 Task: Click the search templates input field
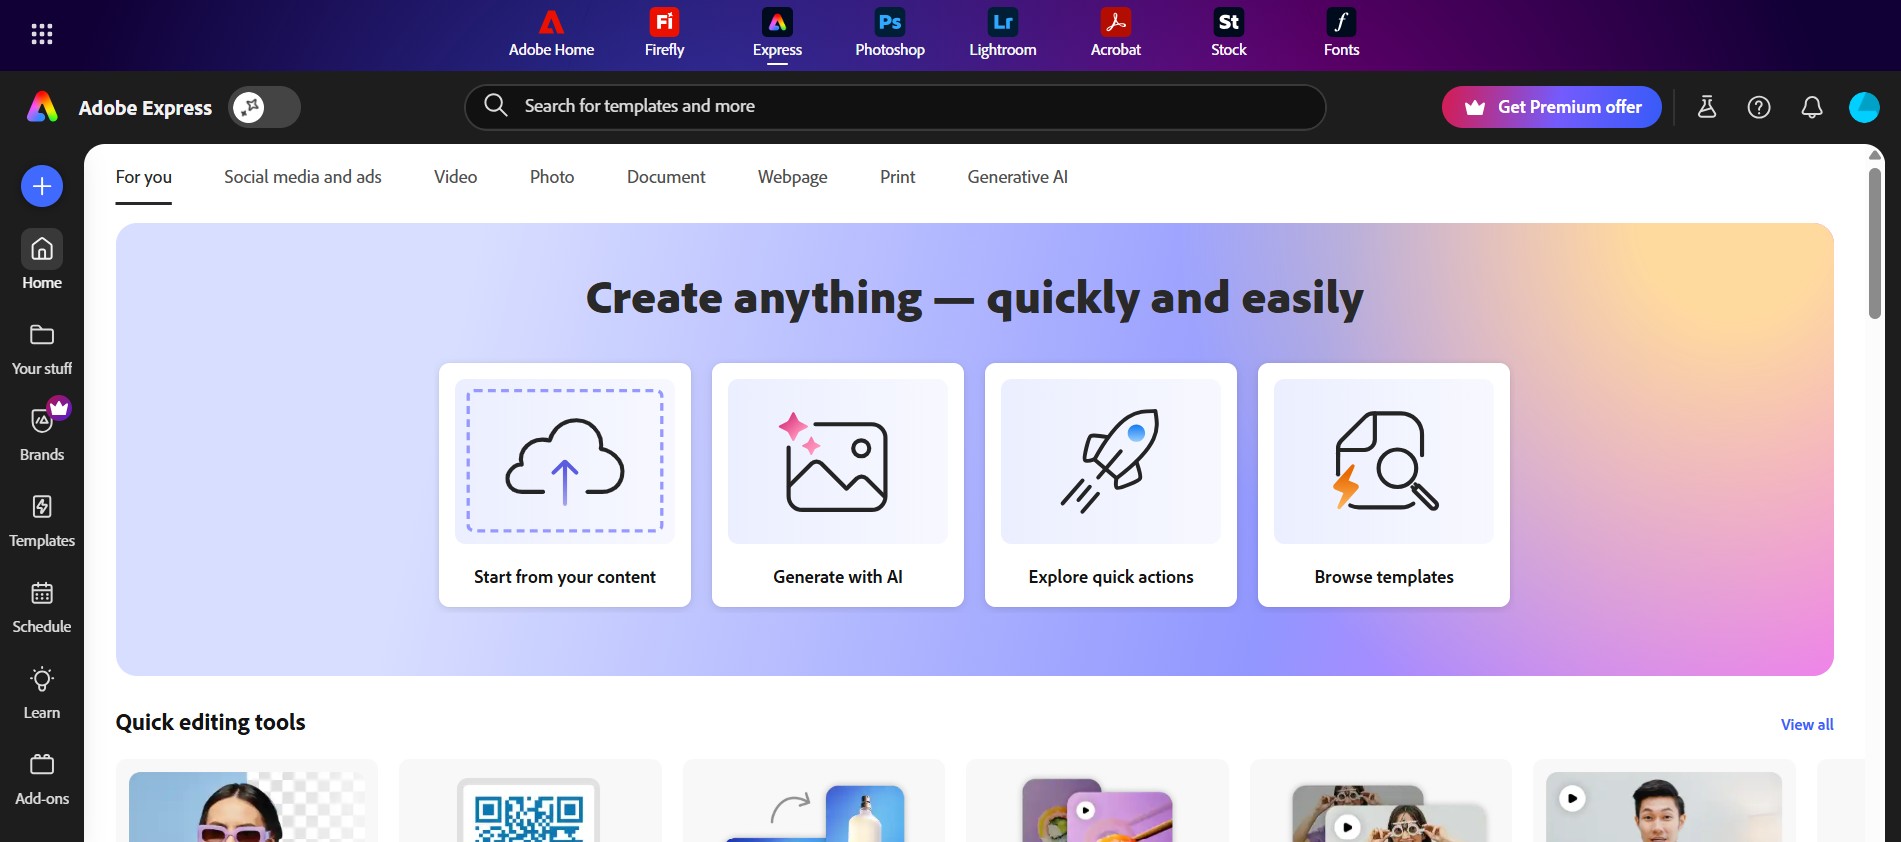(x=895, y=107)
